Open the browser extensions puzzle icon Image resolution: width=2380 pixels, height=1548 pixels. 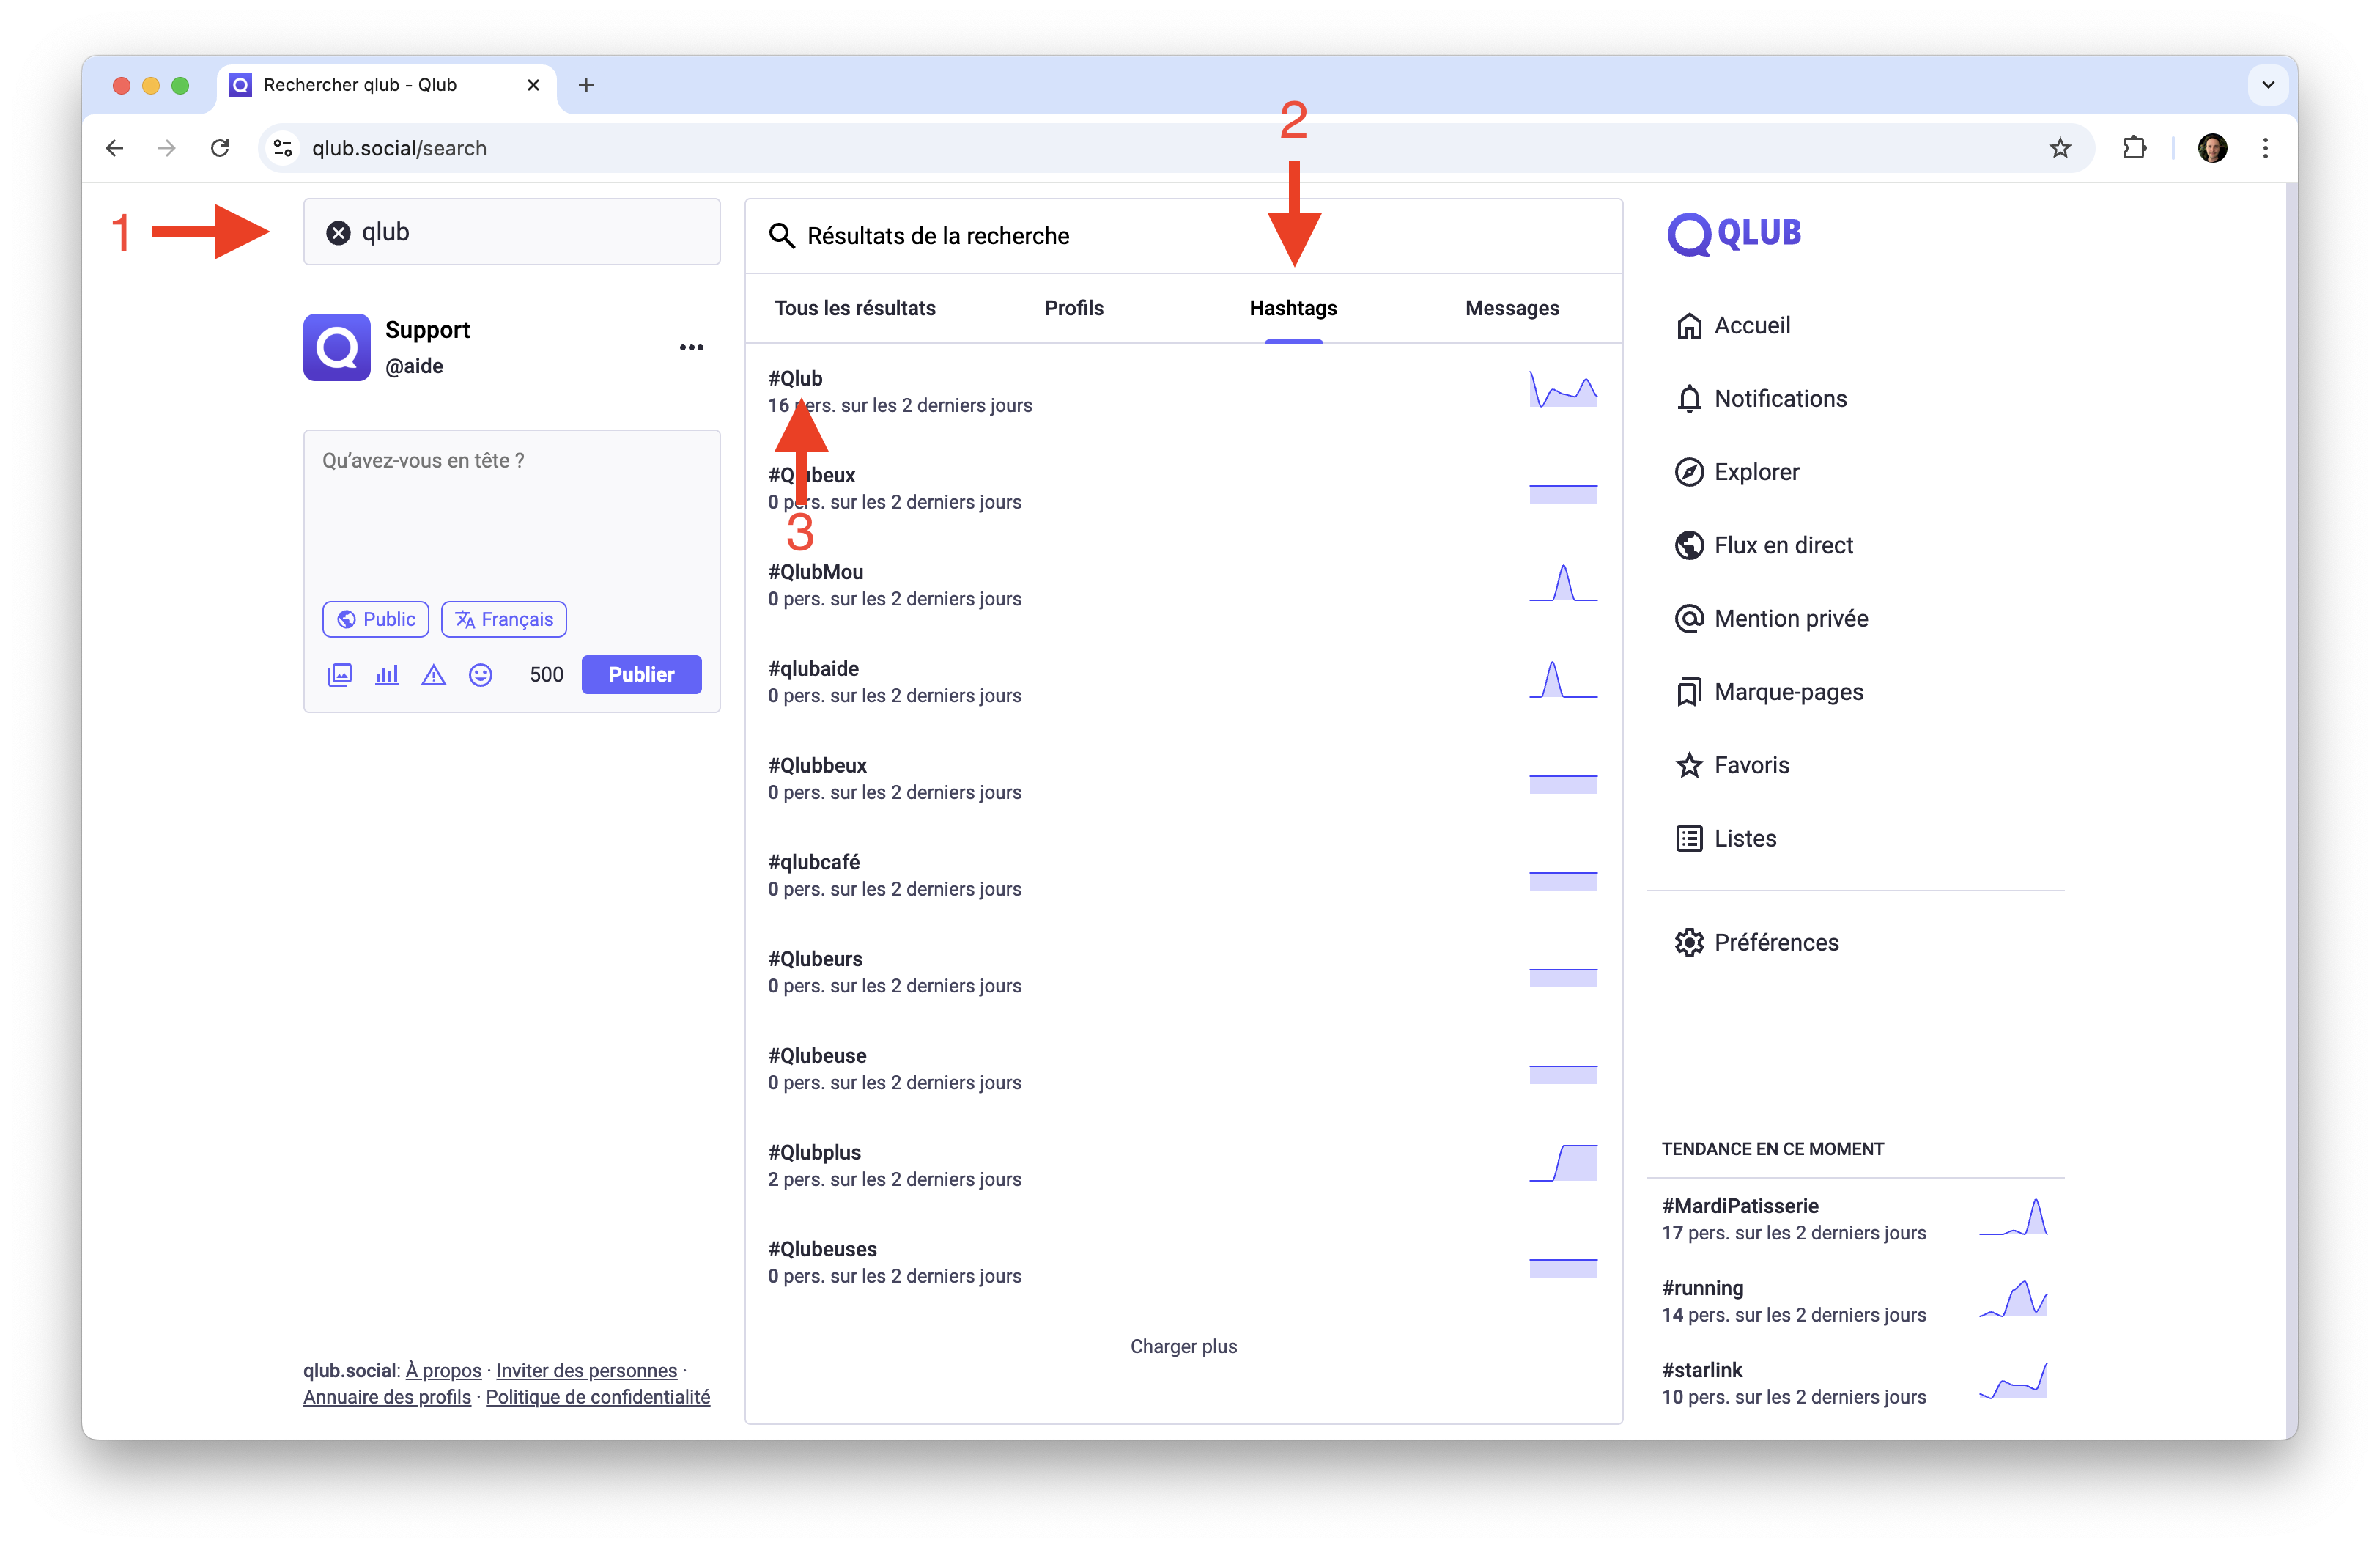click(2134, 148)
